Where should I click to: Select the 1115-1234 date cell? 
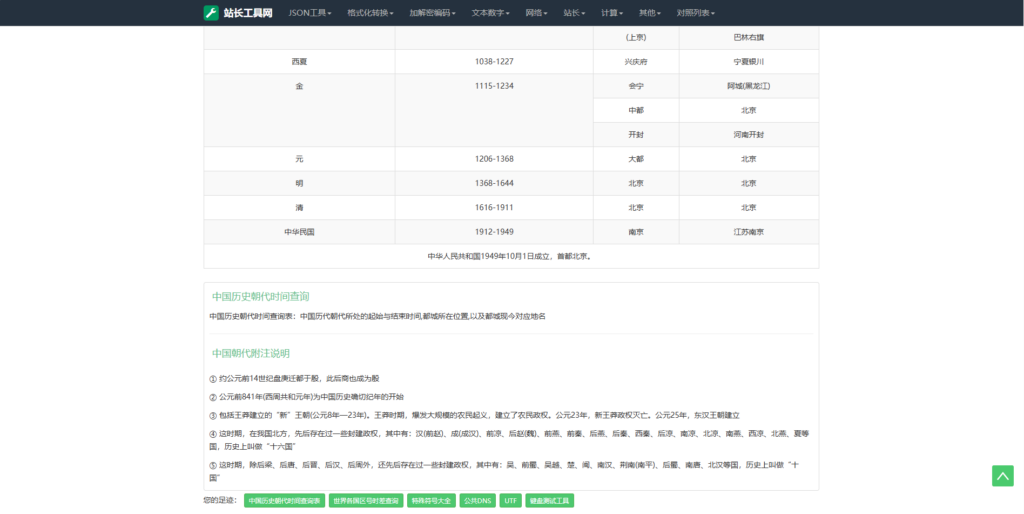coord(494,110)
